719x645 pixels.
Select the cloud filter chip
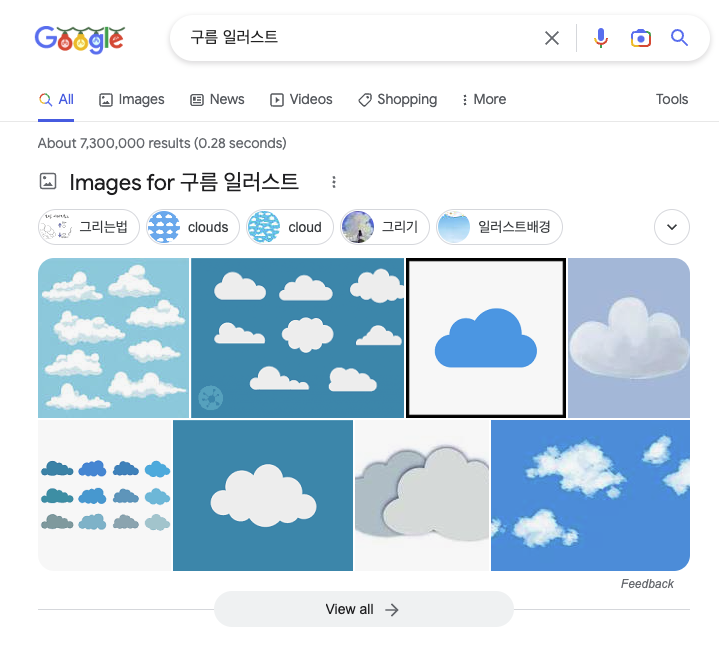click(290, 227)
